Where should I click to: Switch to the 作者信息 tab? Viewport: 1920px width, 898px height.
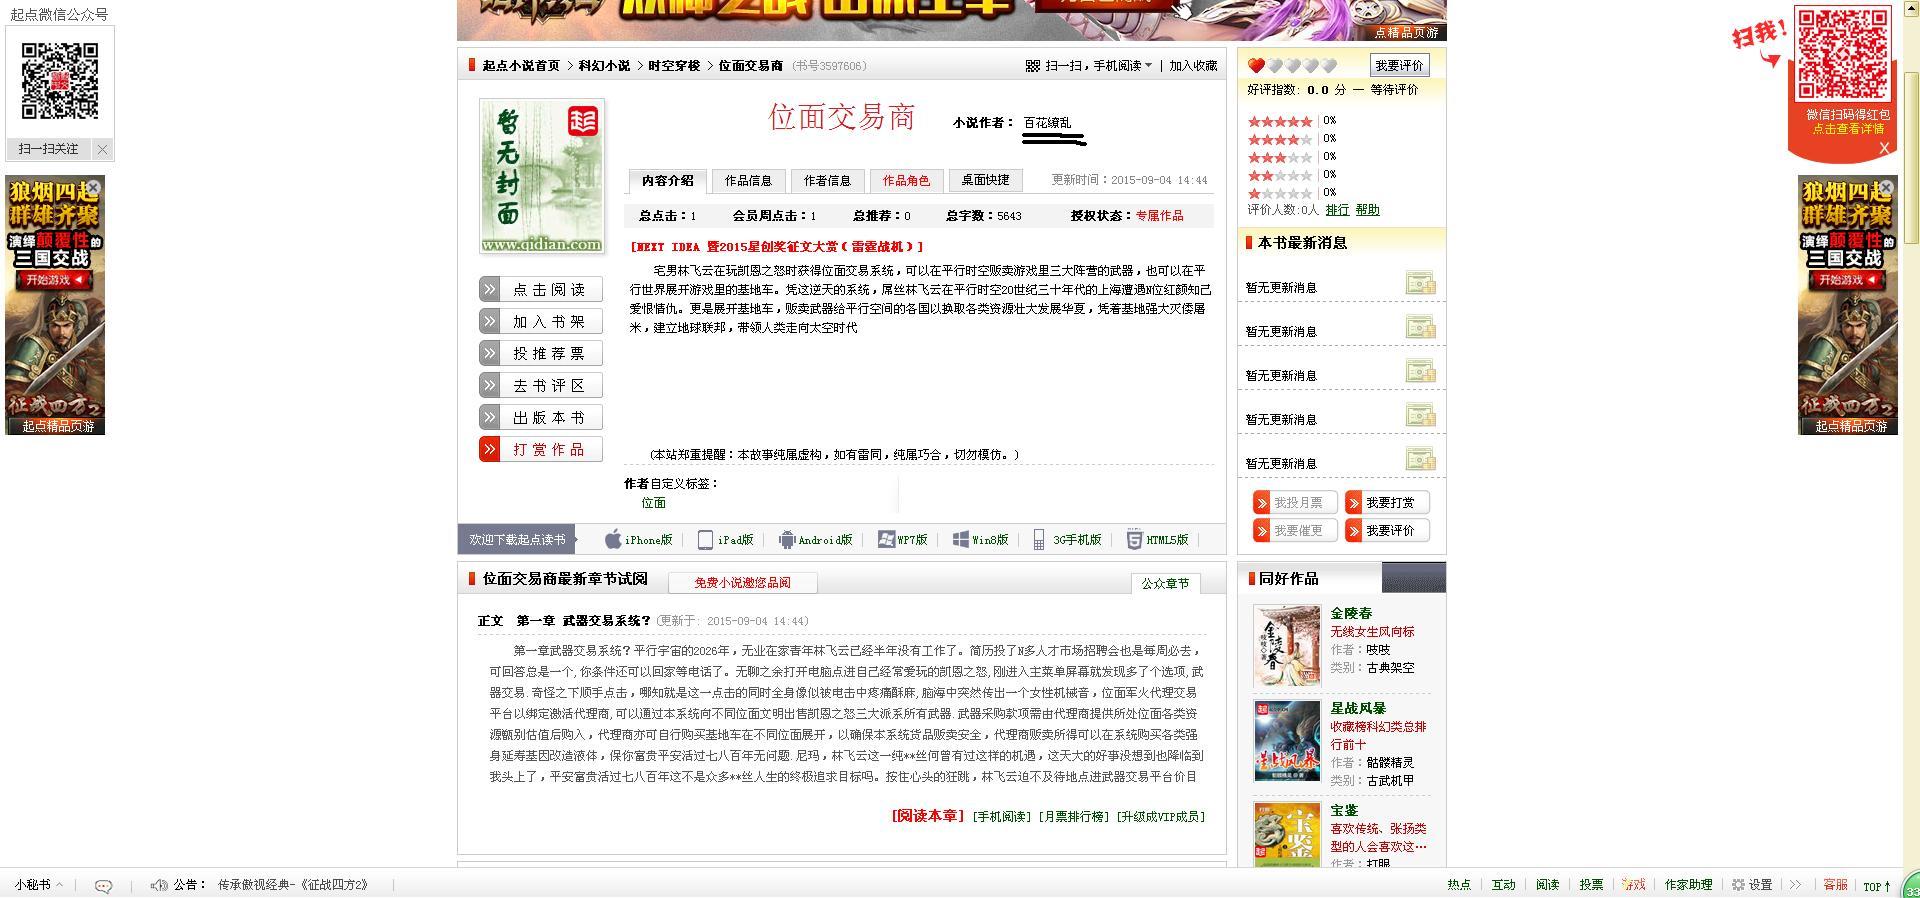click(827, 181)
